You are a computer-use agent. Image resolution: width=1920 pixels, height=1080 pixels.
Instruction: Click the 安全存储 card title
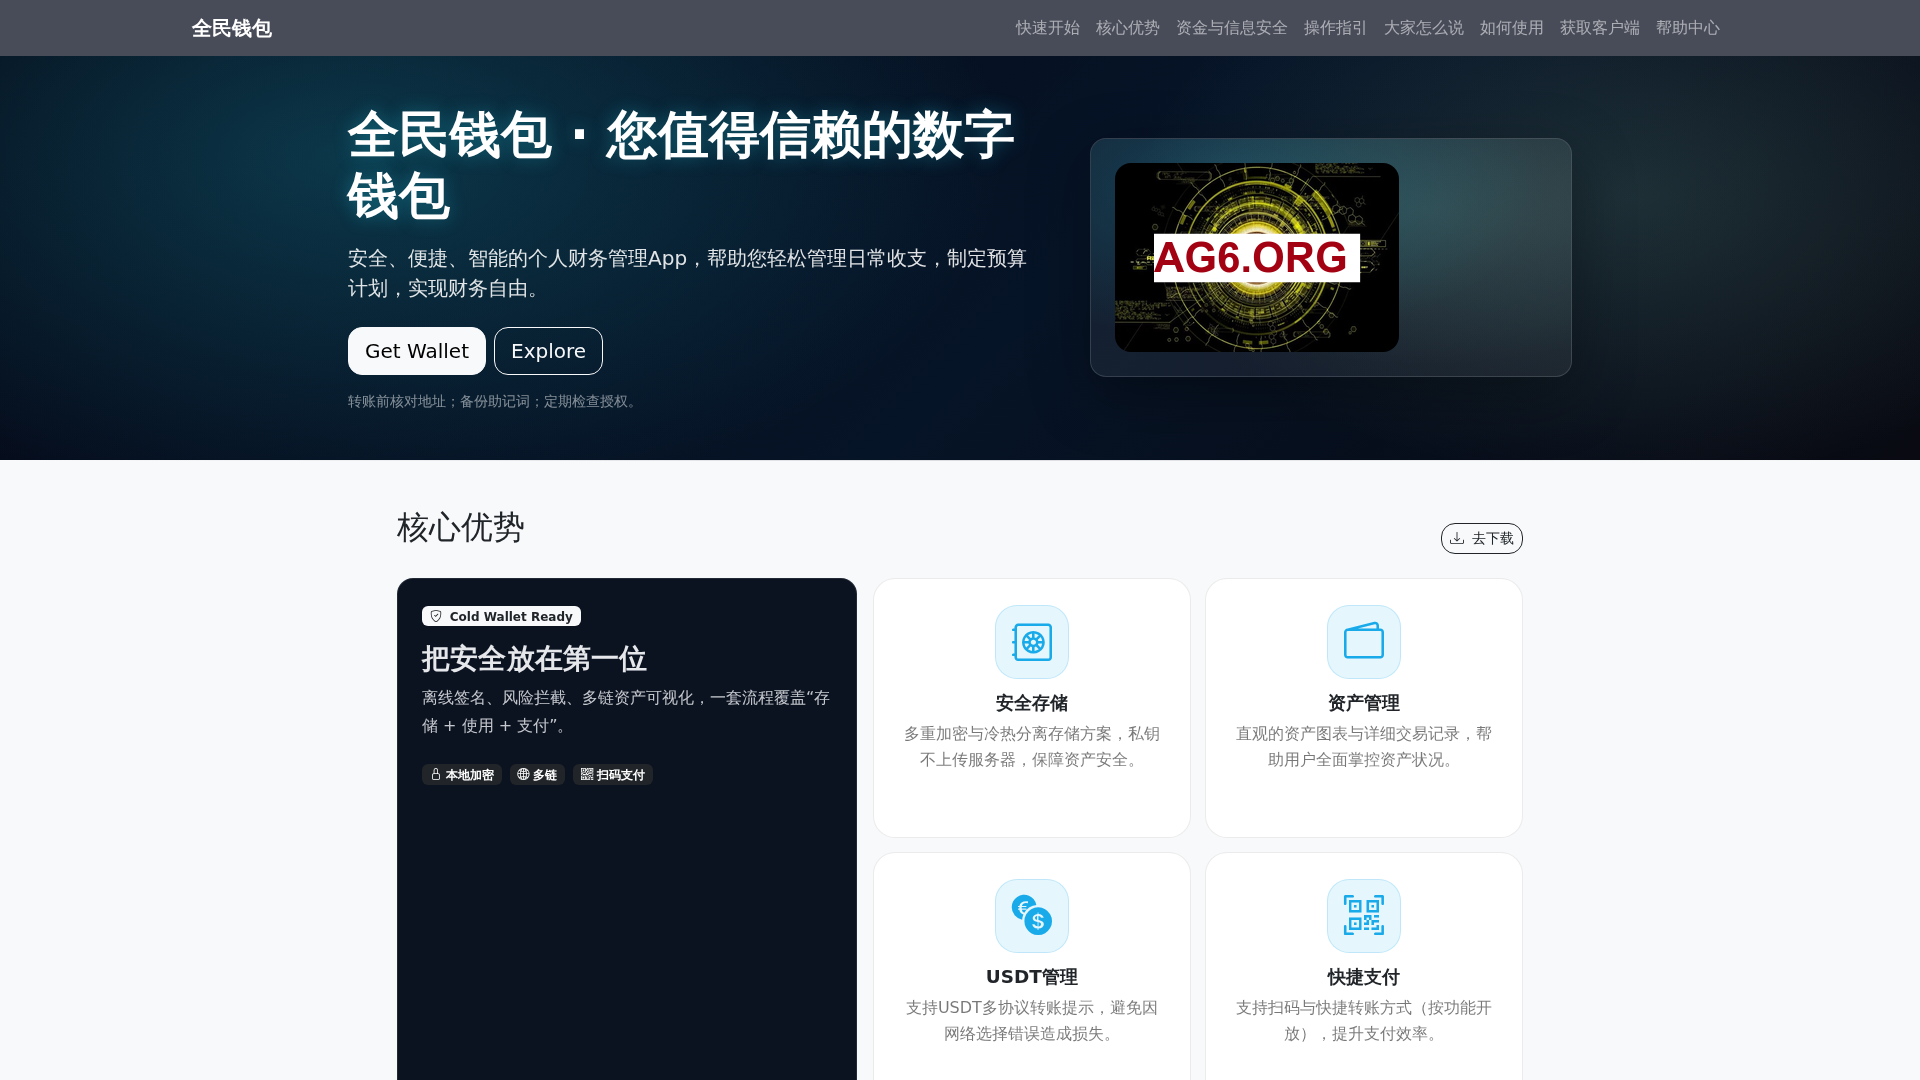tap(1032, 703)
